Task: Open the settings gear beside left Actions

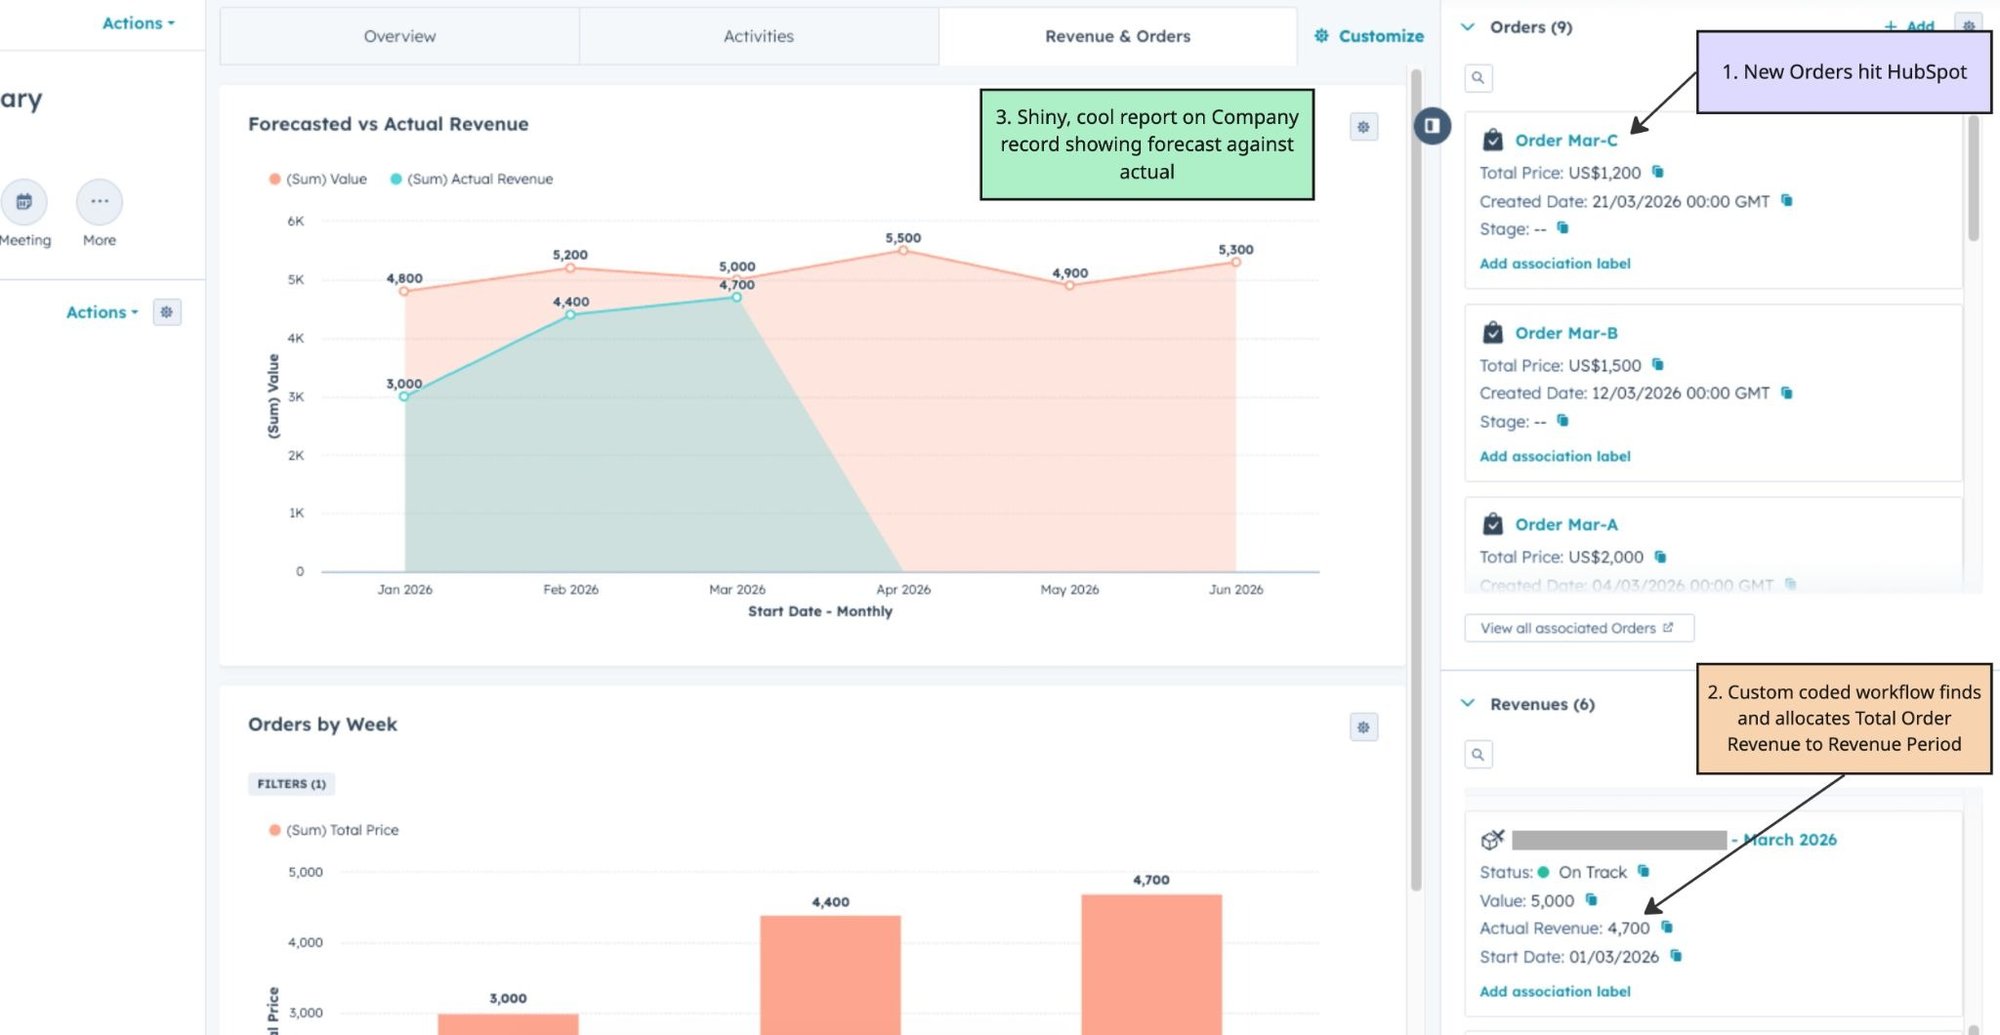Action: pyautogui.click(x=167, y=312)
